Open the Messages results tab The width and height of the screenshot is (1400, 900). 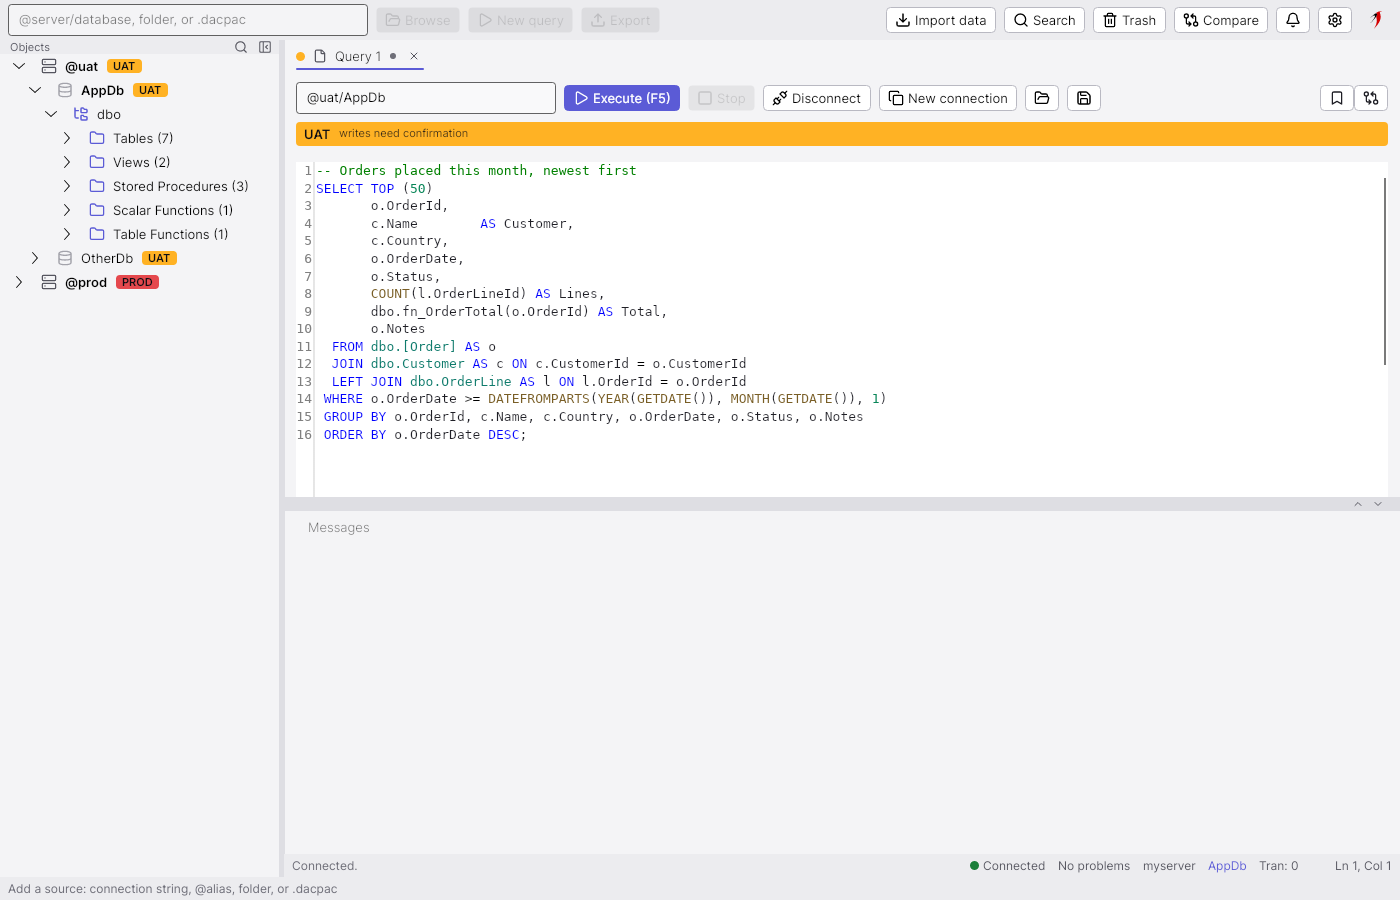click(x=339, y=527)
